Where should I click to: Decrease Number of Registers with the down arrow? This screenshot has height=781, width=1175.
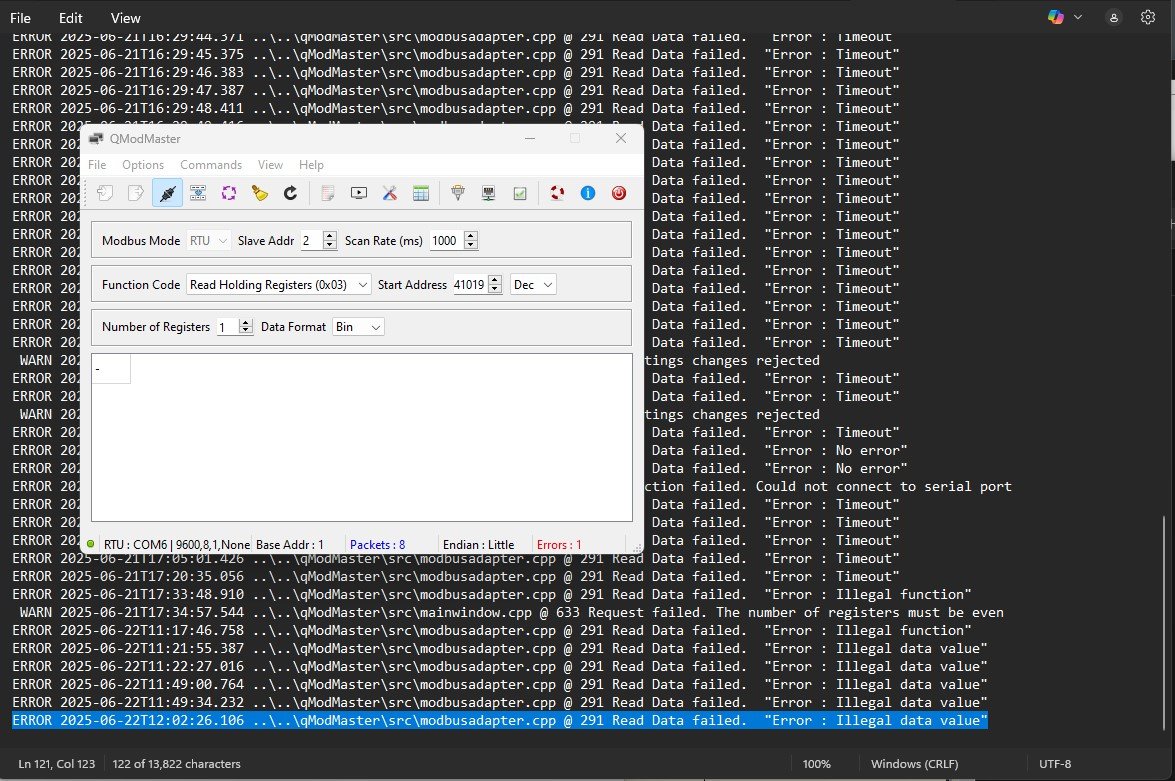(x=245, y=331)
